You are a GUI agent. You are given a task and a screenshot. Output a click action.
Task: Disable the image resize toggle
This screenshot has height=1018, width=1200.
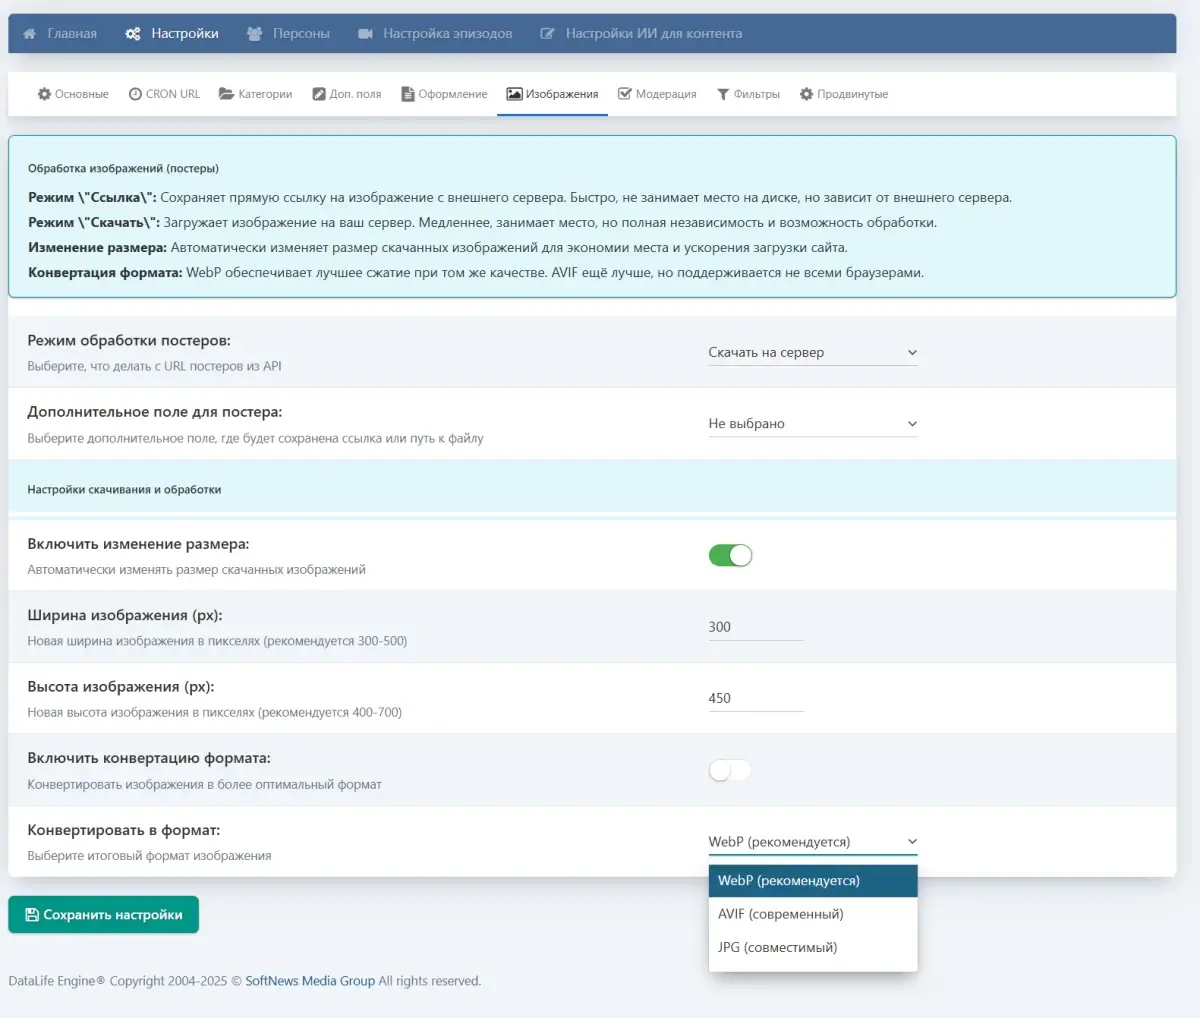coord(730,556)
